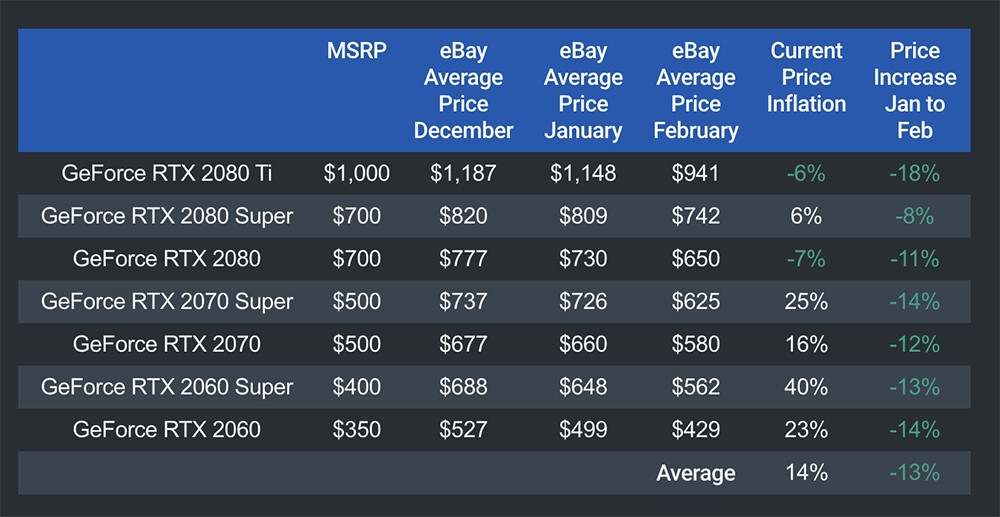Click the GeForce RTX 2080 Ti row label

tap(167, 174)
